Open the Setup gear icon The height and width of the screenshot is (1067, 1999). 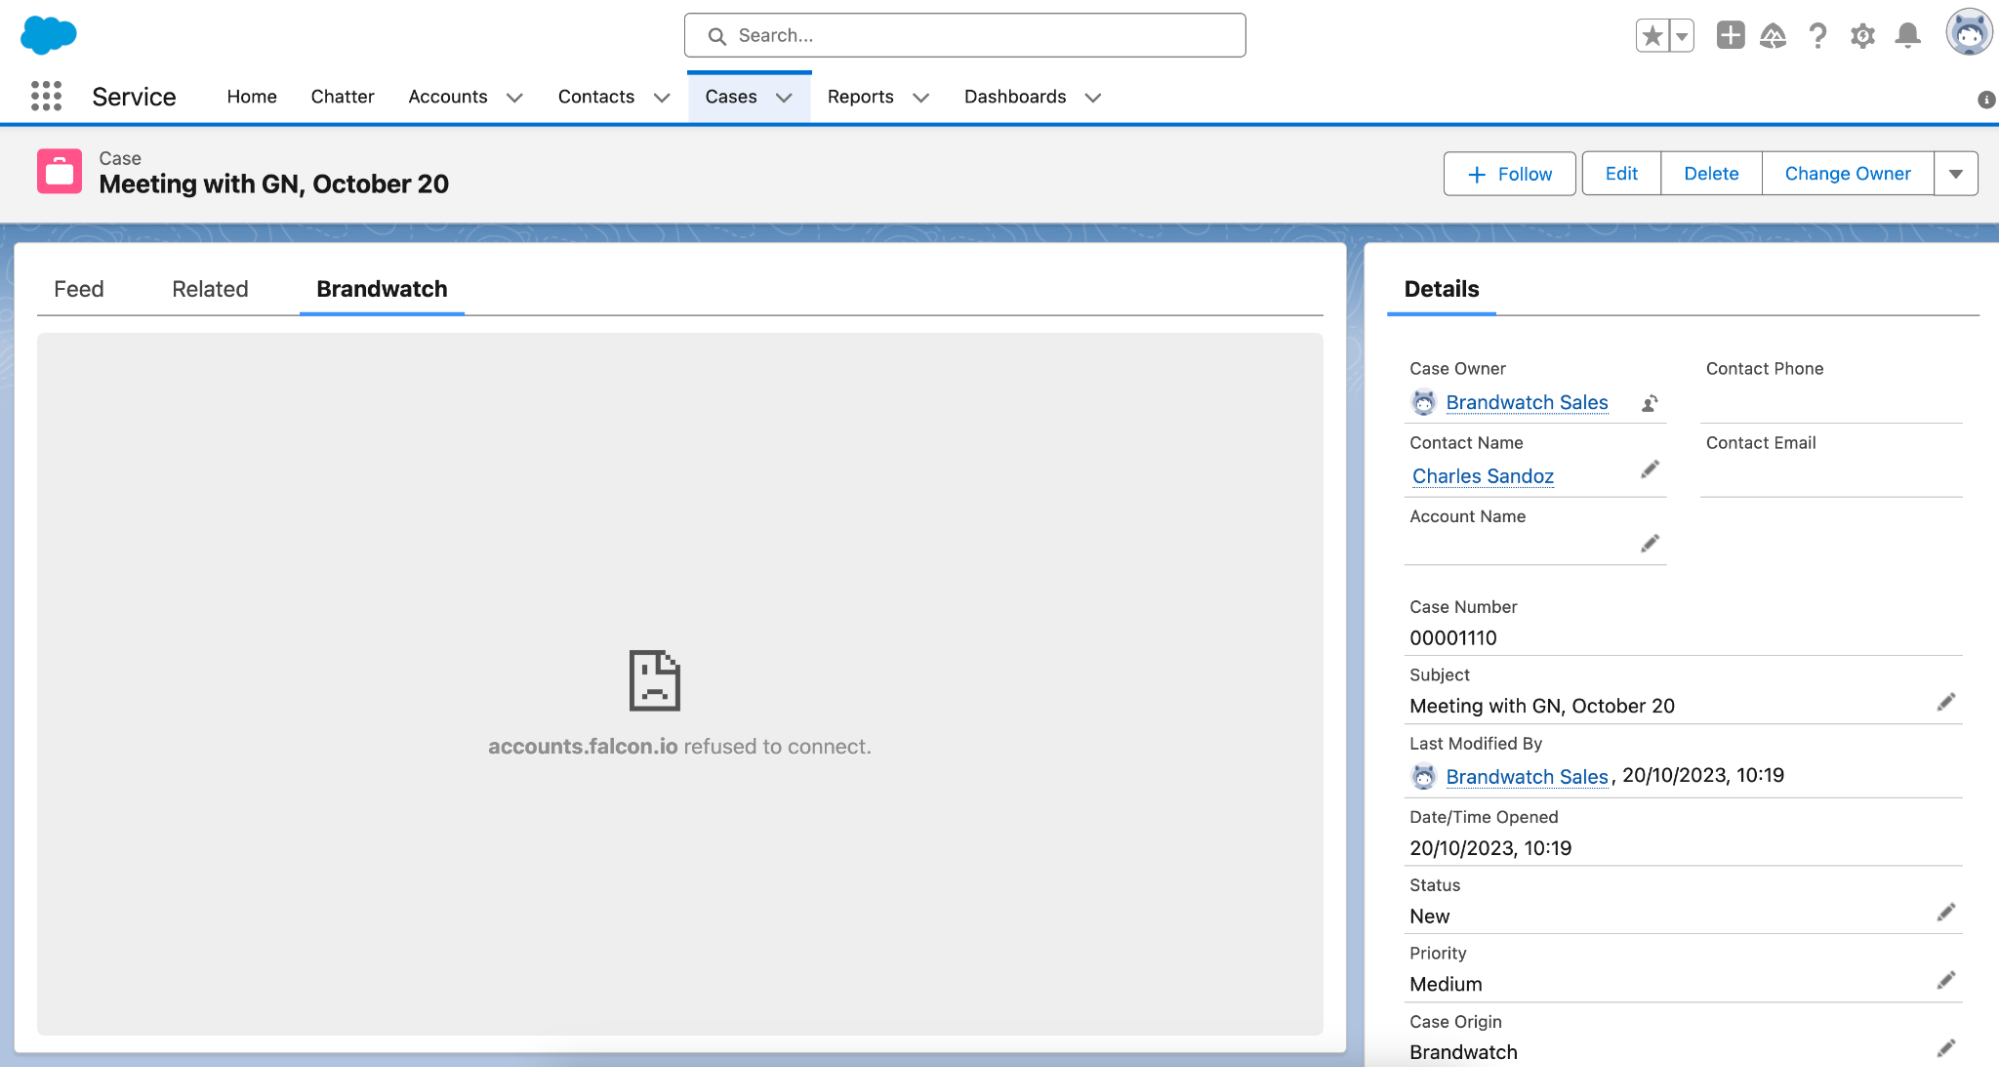point(1862,36)
